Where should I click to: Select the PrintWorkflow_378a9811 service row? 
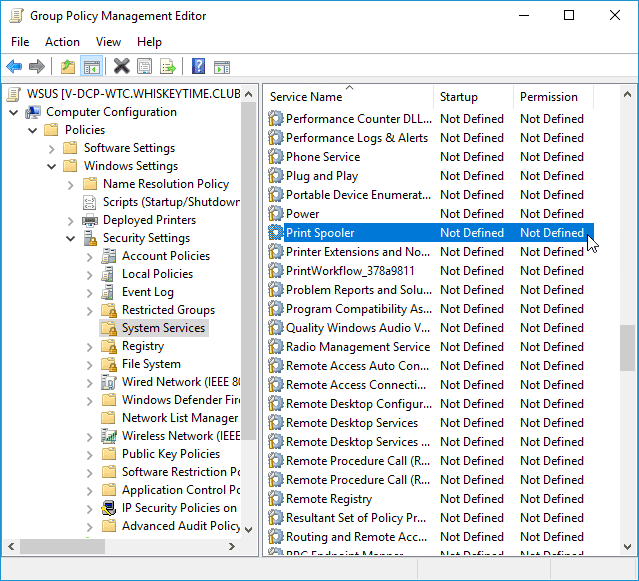point(430,271)
